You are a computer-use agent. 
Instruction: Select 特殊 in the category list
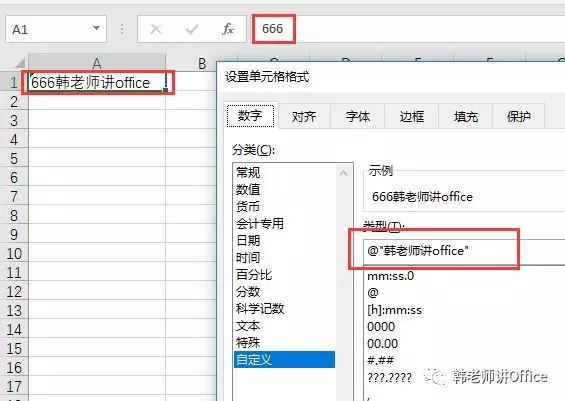[x=285, y=343]
